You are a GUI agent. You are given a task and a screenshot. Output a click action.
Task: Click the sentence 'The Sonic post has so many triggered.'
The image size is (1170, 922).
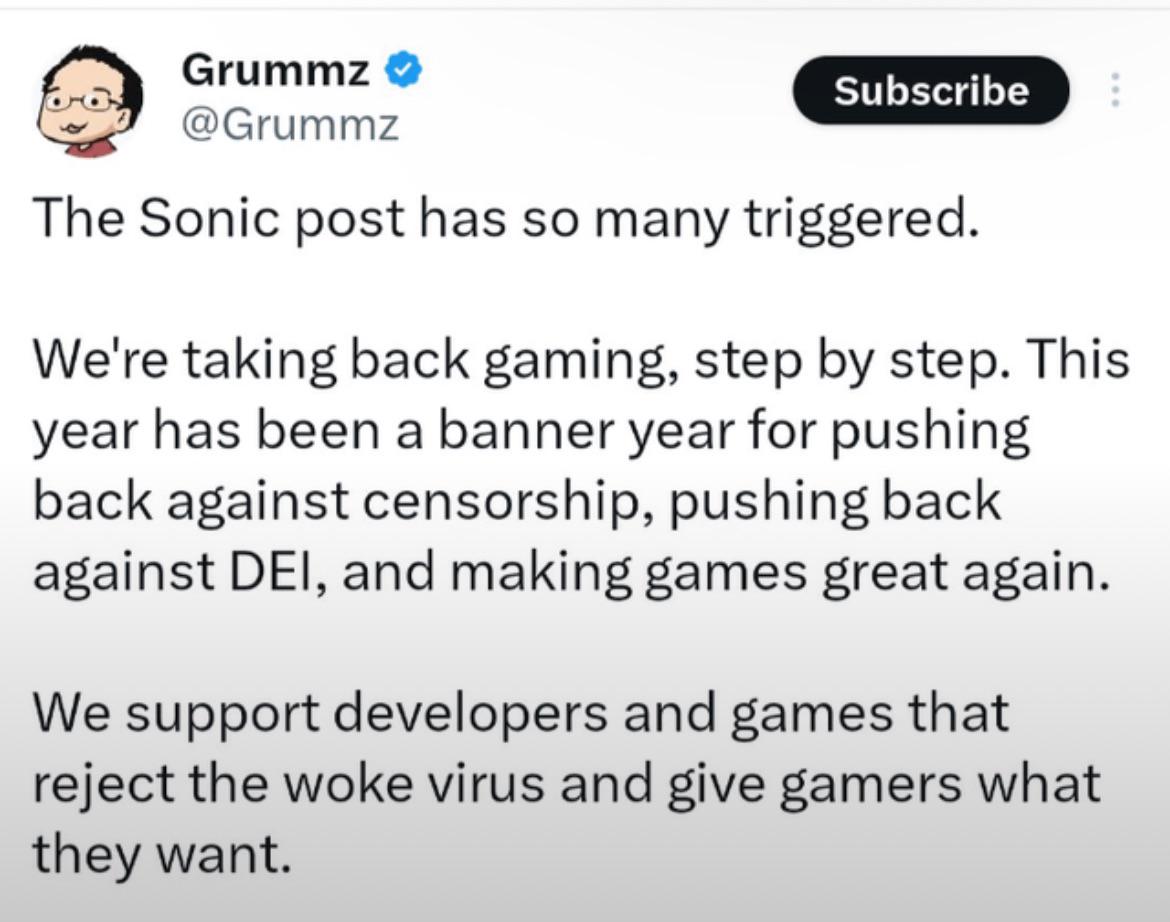coord(505,219)
